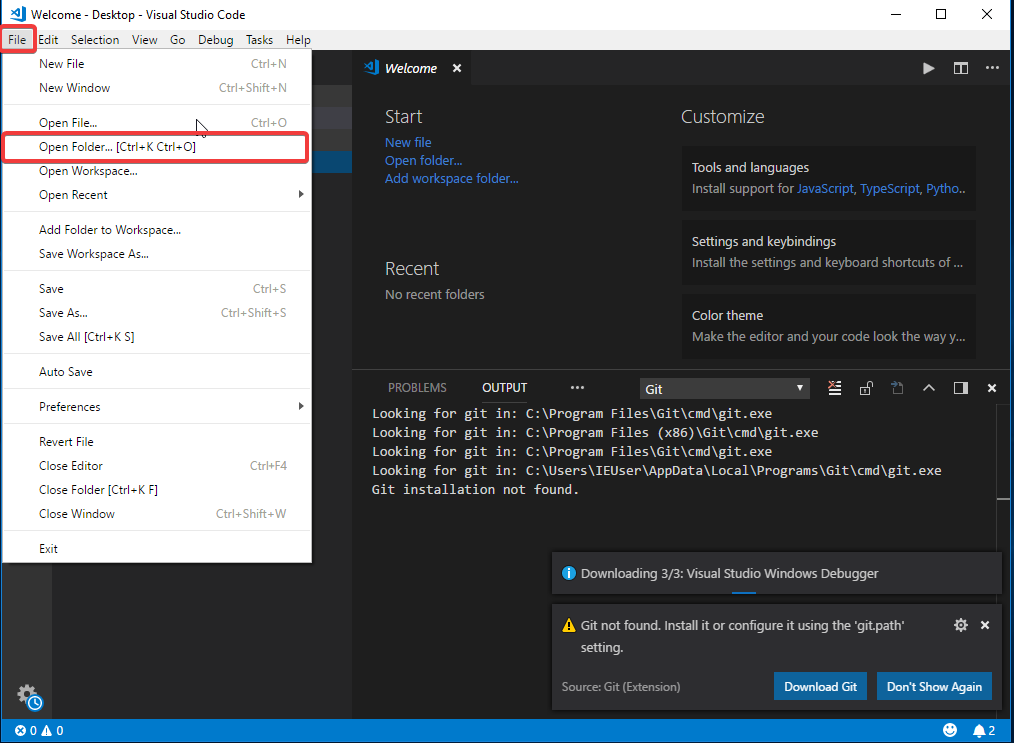Click the JavaScript link in Tools and languages

(825, 189)
